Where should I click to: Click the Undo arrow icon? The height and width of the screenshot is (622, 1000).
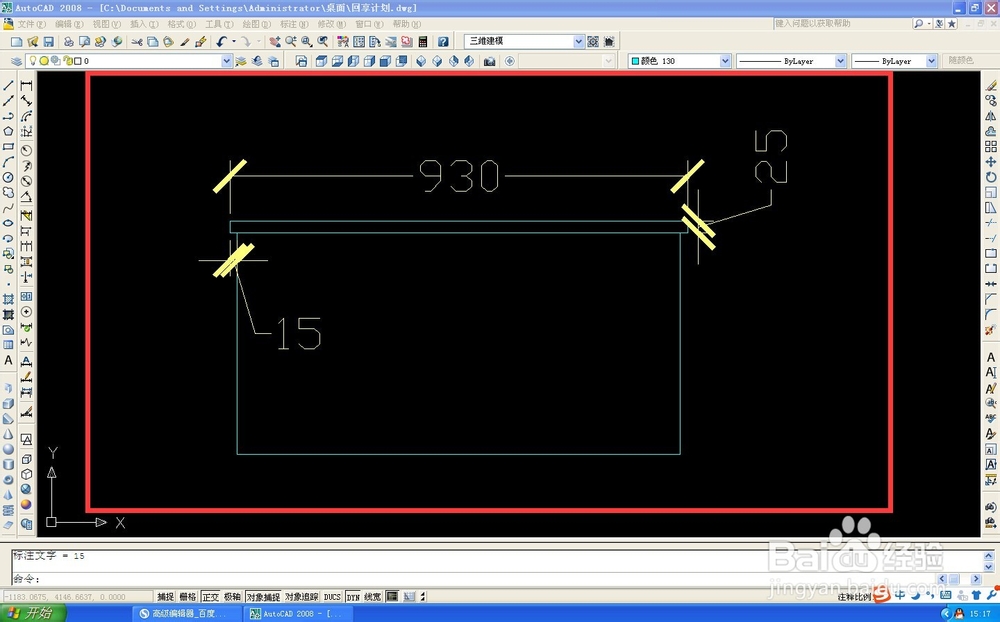221,42
